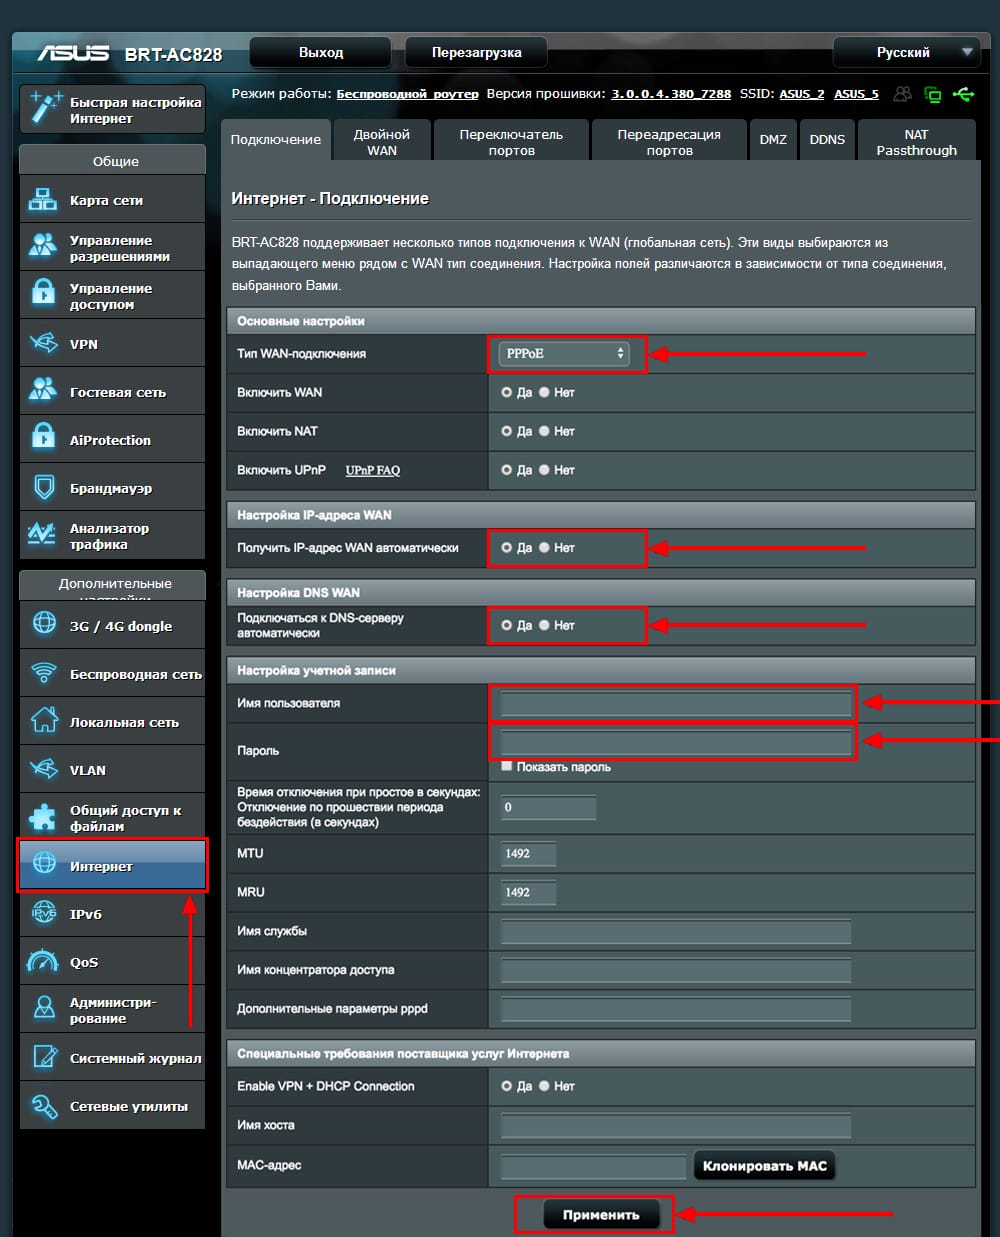This screenshot has width=1000, height=1237.
Task: Open the IPv6 sidebar icon
Action: click(44, 913)
